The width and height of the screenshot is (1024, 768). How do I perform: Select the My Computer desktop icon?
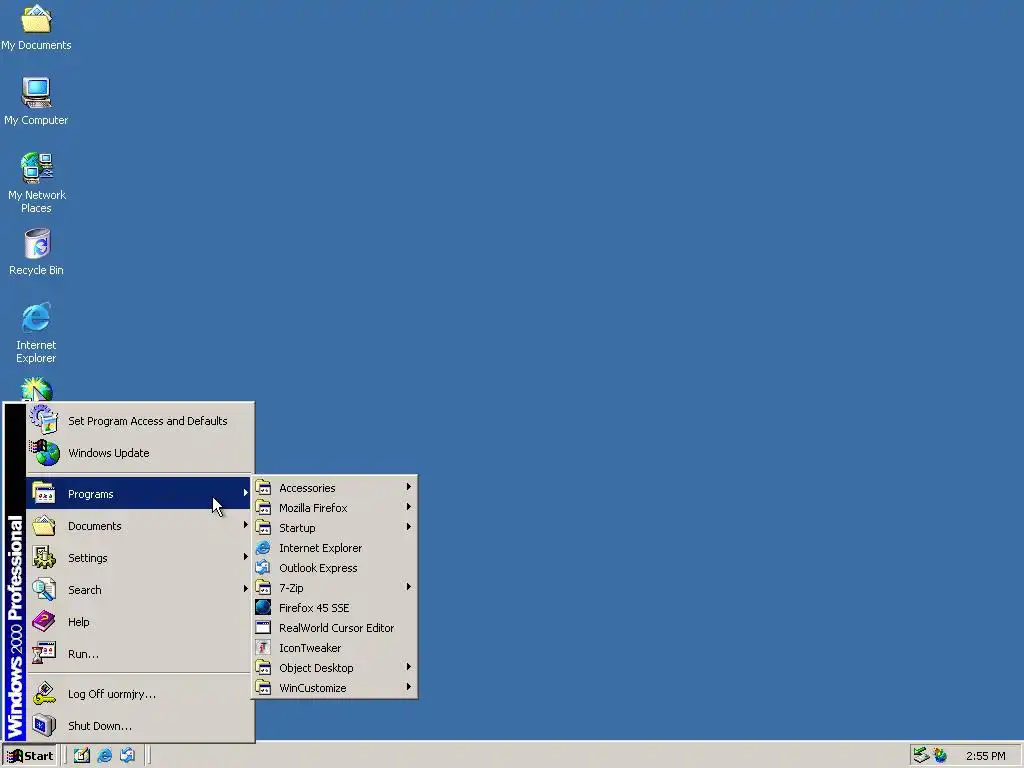(36, 102)
